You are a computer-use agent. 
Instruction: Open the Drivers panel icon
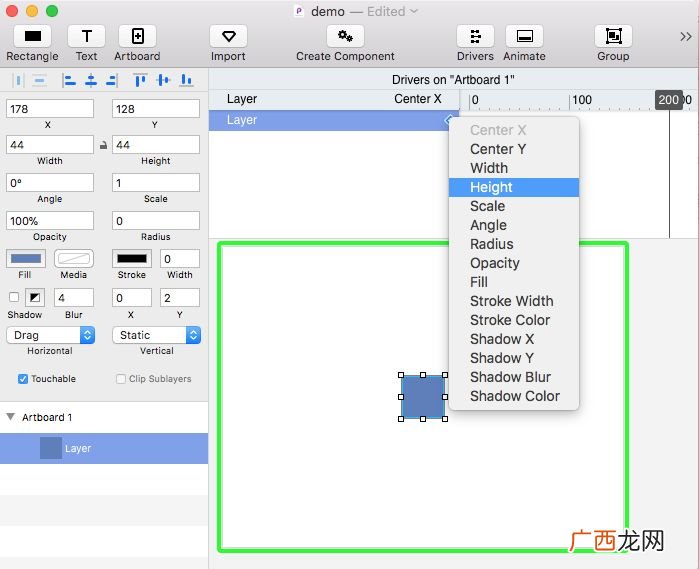point(475,36)
